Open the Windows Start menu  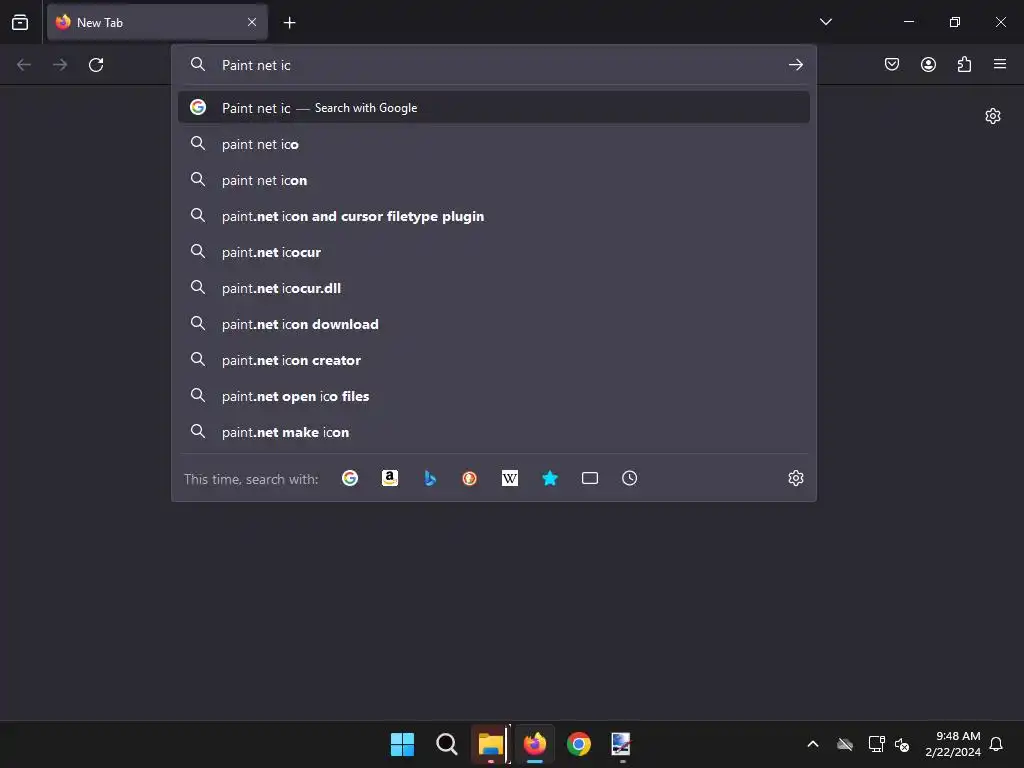(x=402, y=744)
